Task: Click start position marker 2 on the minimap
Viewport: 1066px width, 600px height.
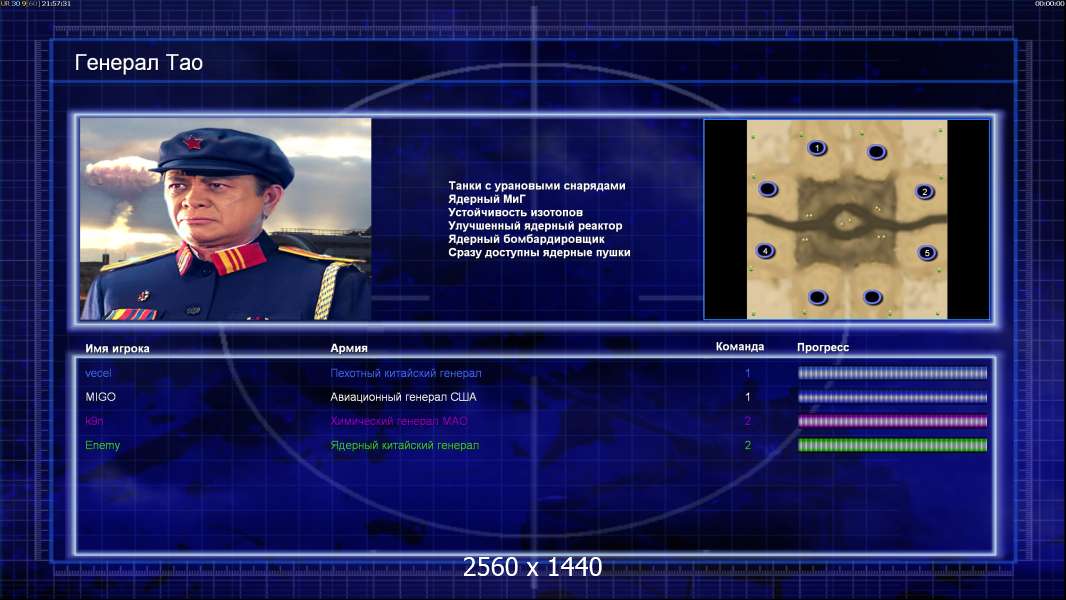Action: pyautogui.click(x=925, y=191)
